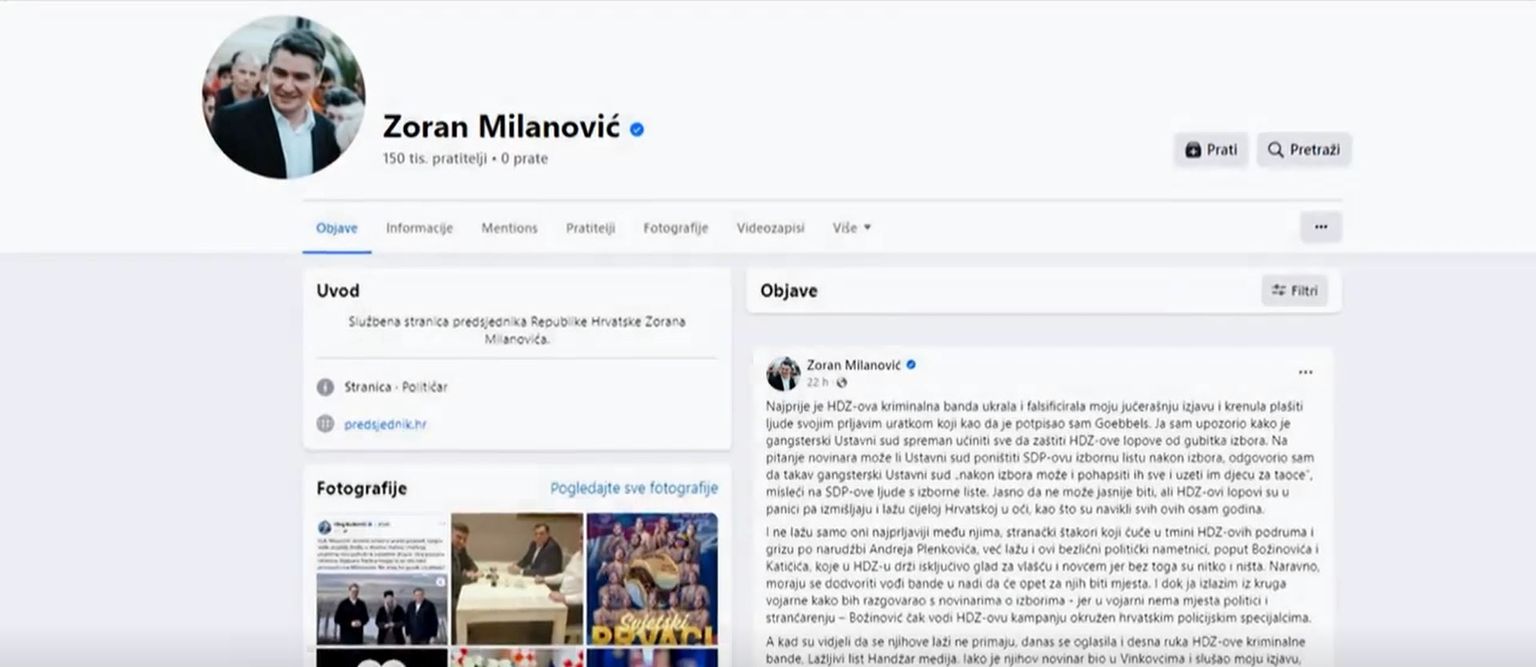
Task: Select the Fotografije tab
Action: click(x=675, y=228)
